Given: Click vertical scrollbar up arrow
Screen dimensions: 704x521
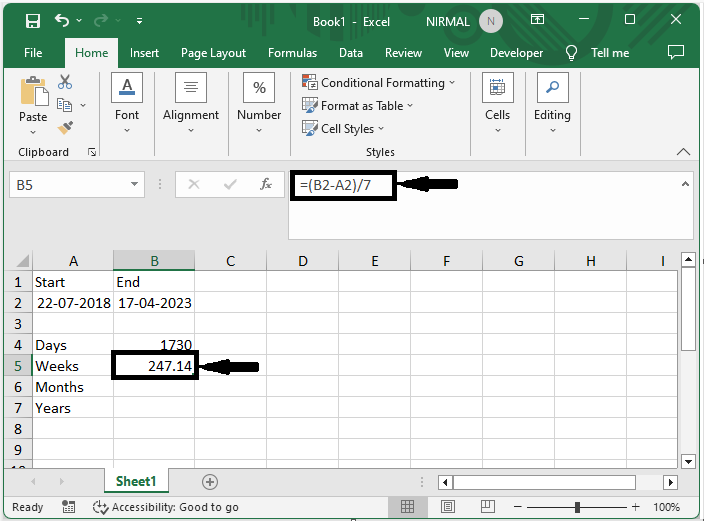Looking at the screenshot, I should (688, 260).
